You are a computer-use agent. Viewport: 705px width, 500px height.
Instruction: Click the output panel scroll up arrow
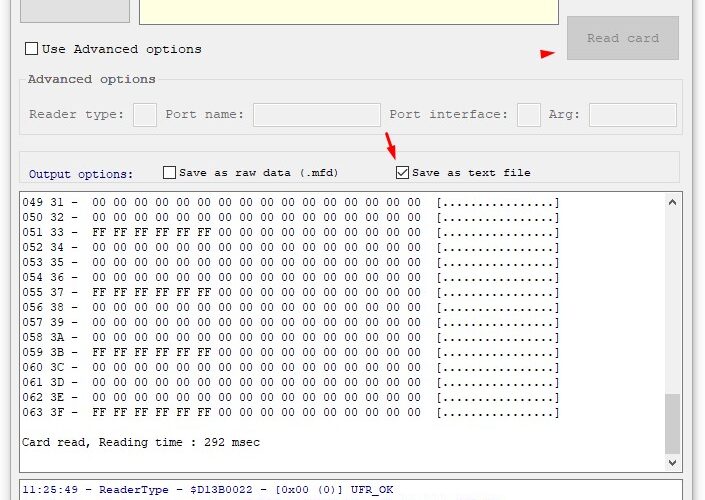point(673,201)
